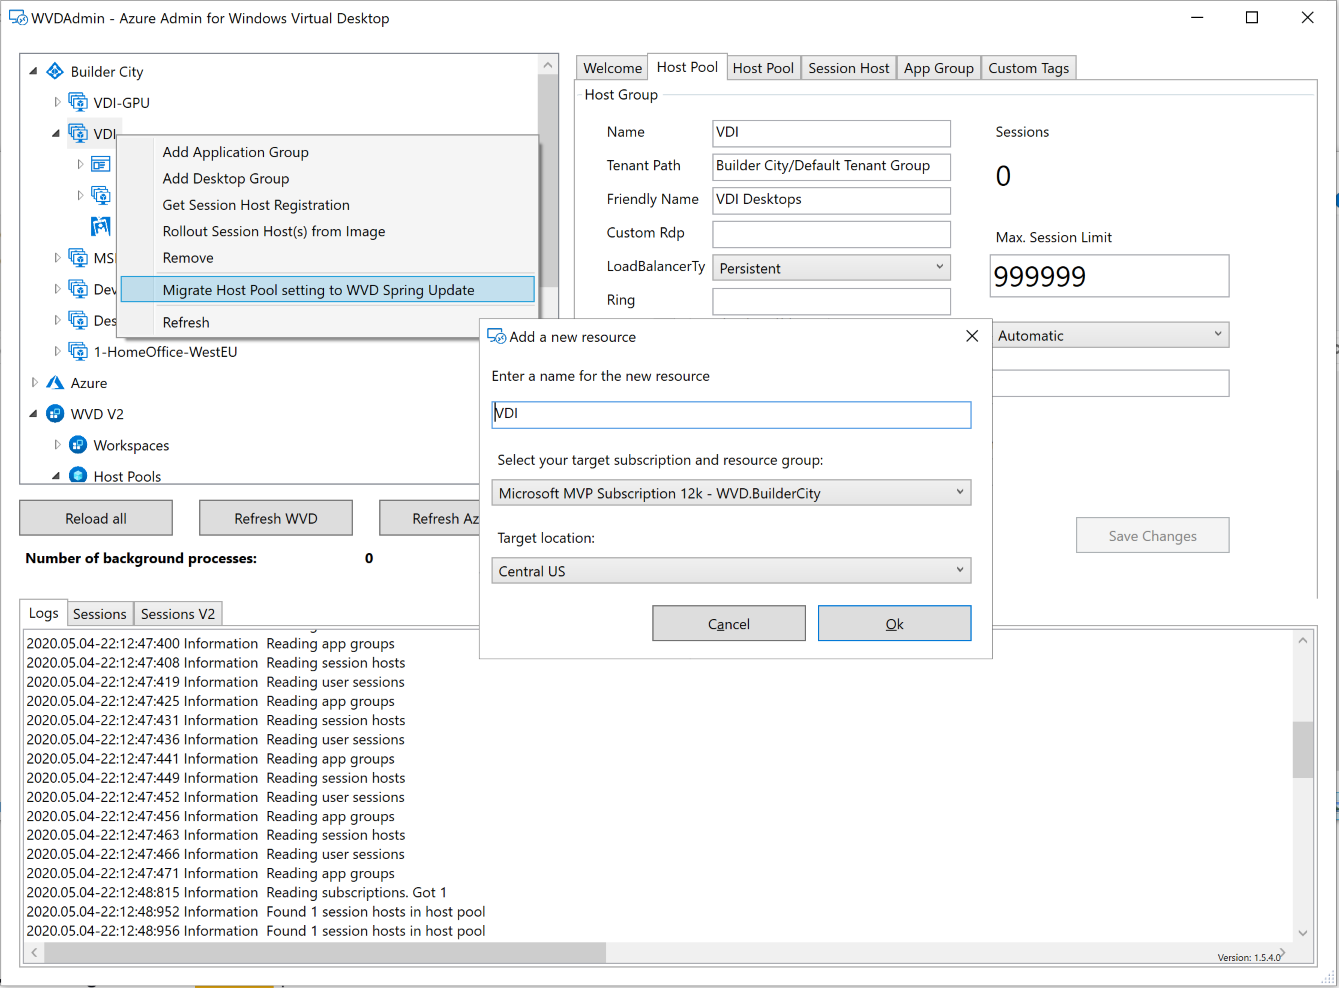Switch to the Custom Tags tab
1339x988 pixels.
[x=1028, y=68]
